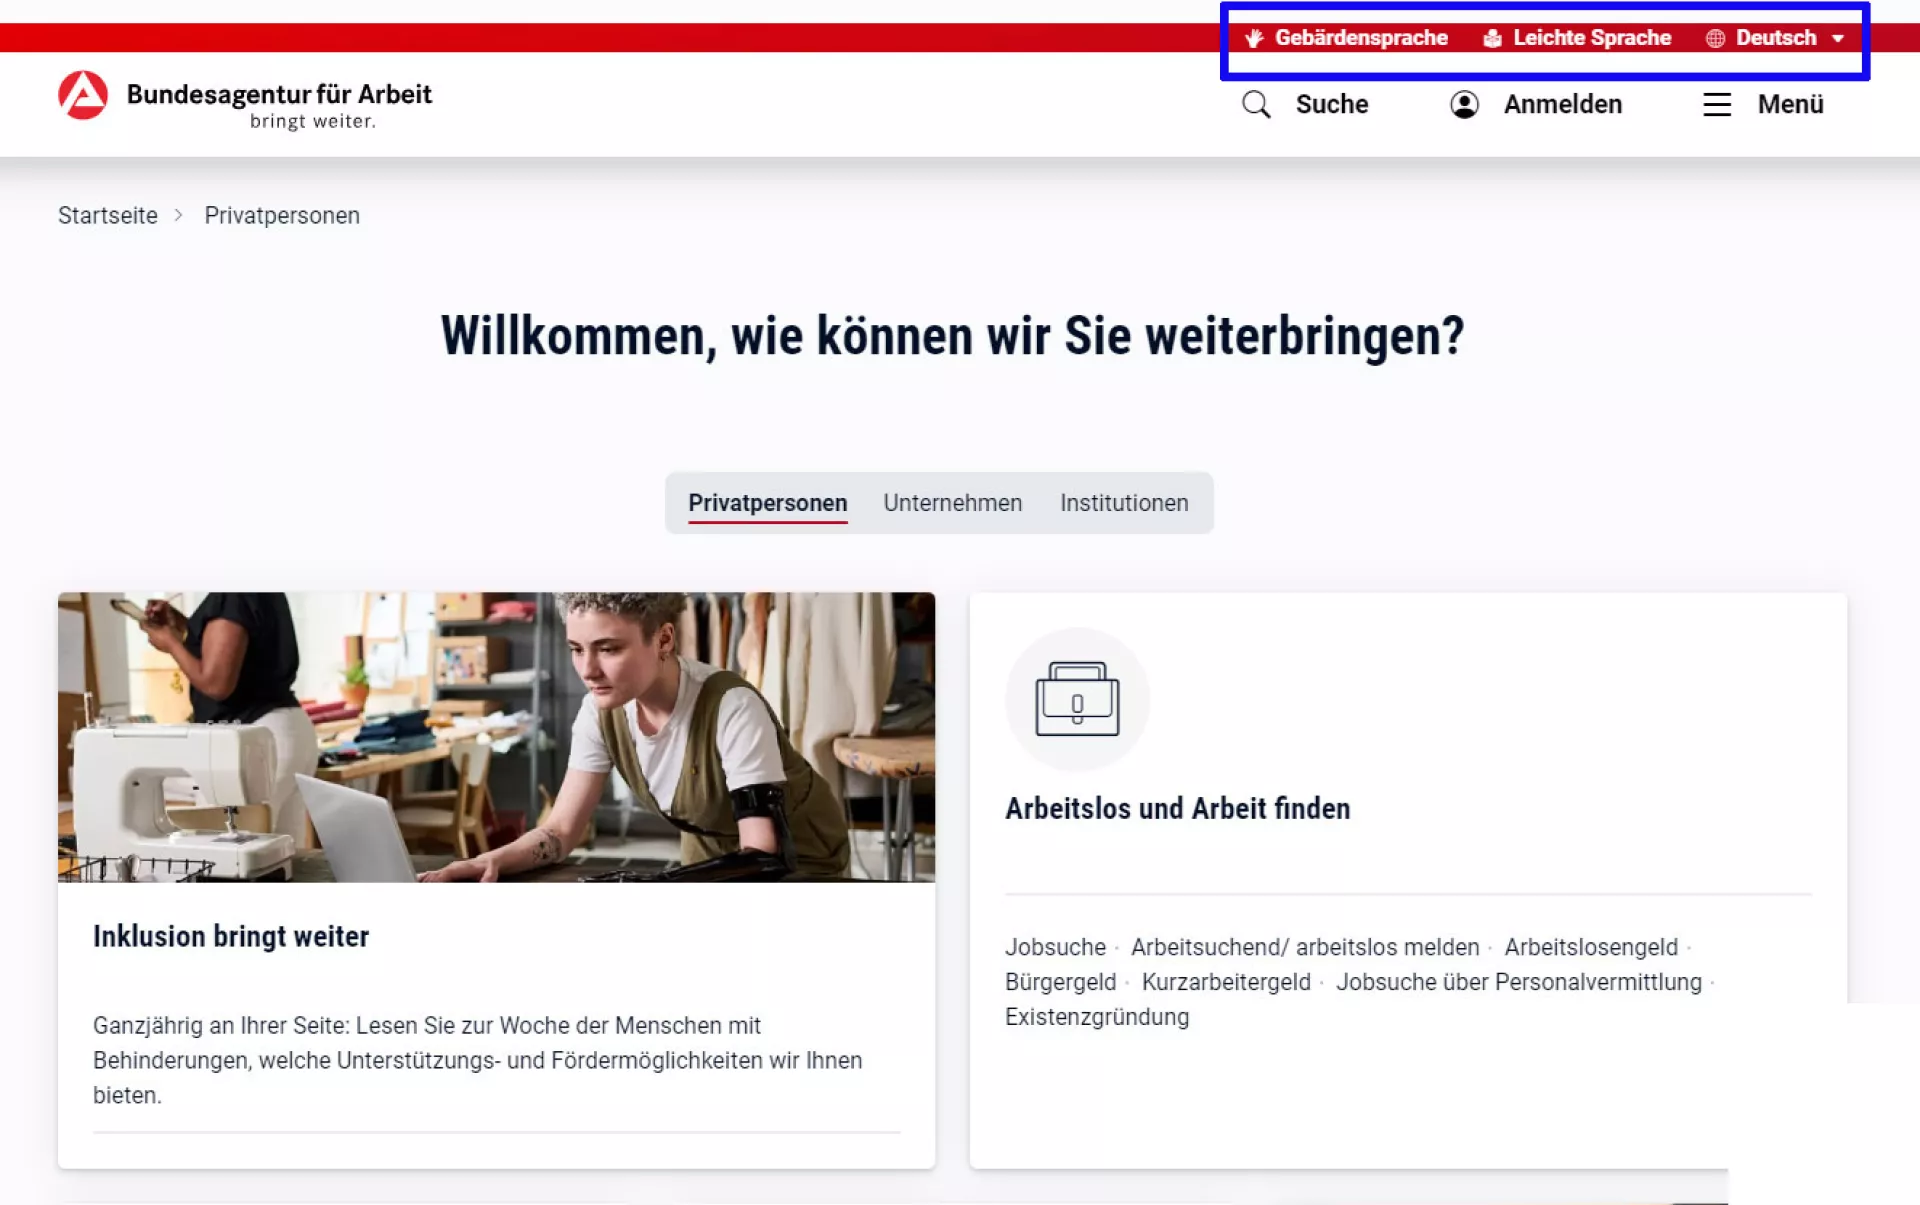Click the briefcase icon above Arbeitslos und Arbeit finden
Viewport: 1920px width, 1205px height.
pyautogui.click(x=1077, y=699)
